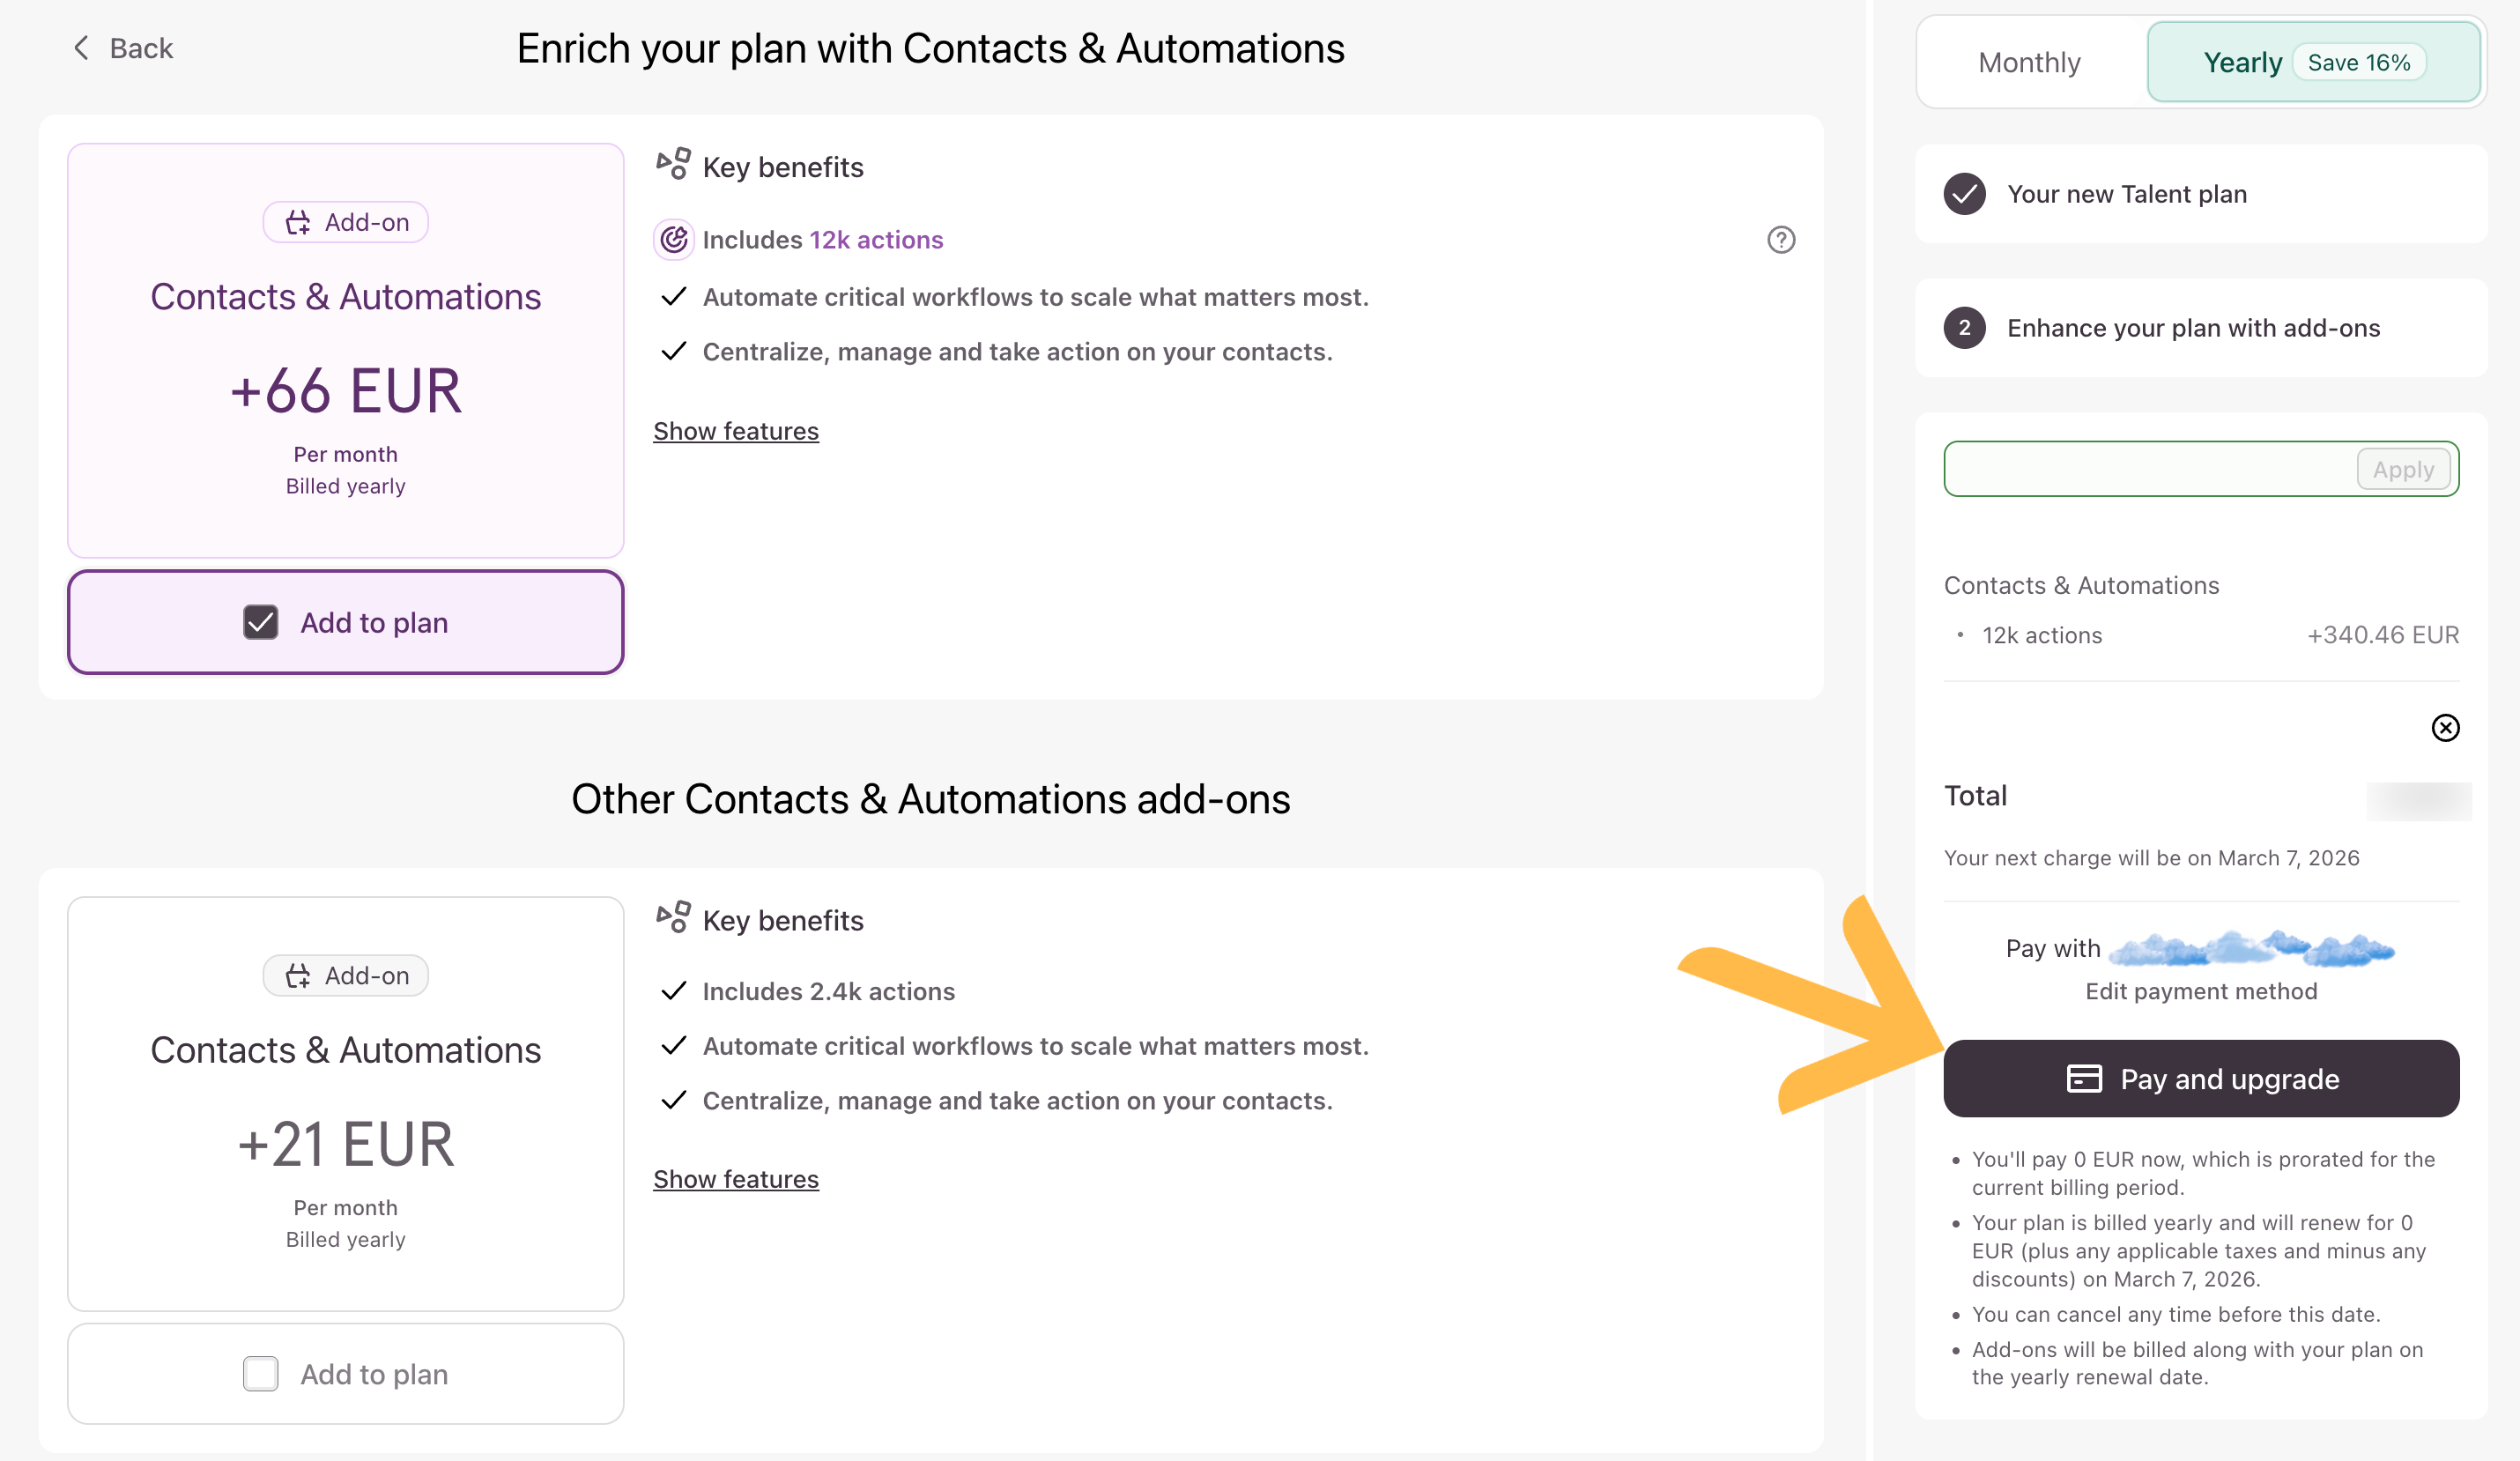The height and width of the screenshot is (1461, 2520).
Task: Click the remove circled X icon
Action: [2445, 728]
